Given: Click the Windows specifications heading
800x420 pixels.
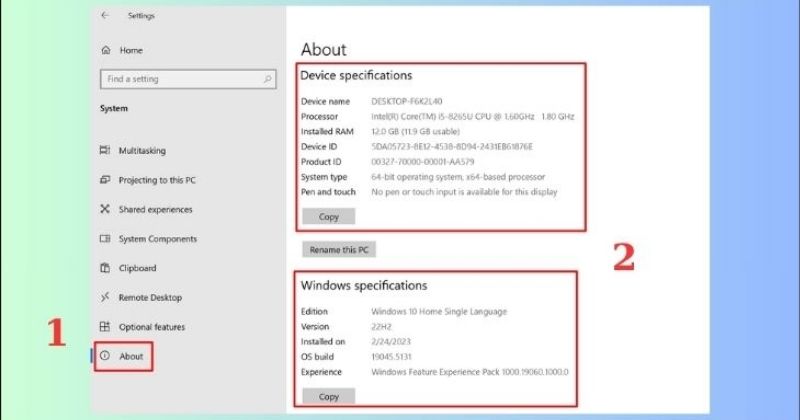Looking at the screenshot, I should click(364, 285).
